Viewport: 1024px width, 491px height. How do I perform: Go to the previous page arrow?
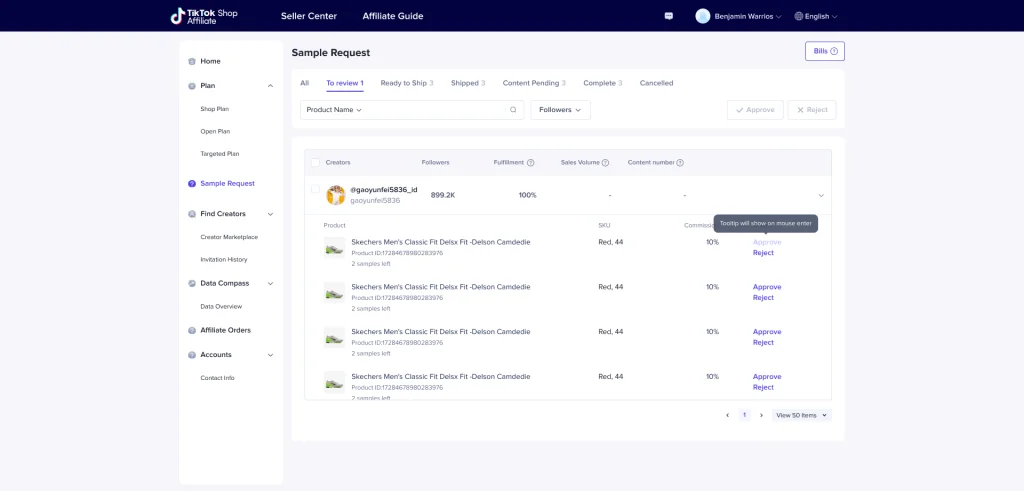point(728,415)
